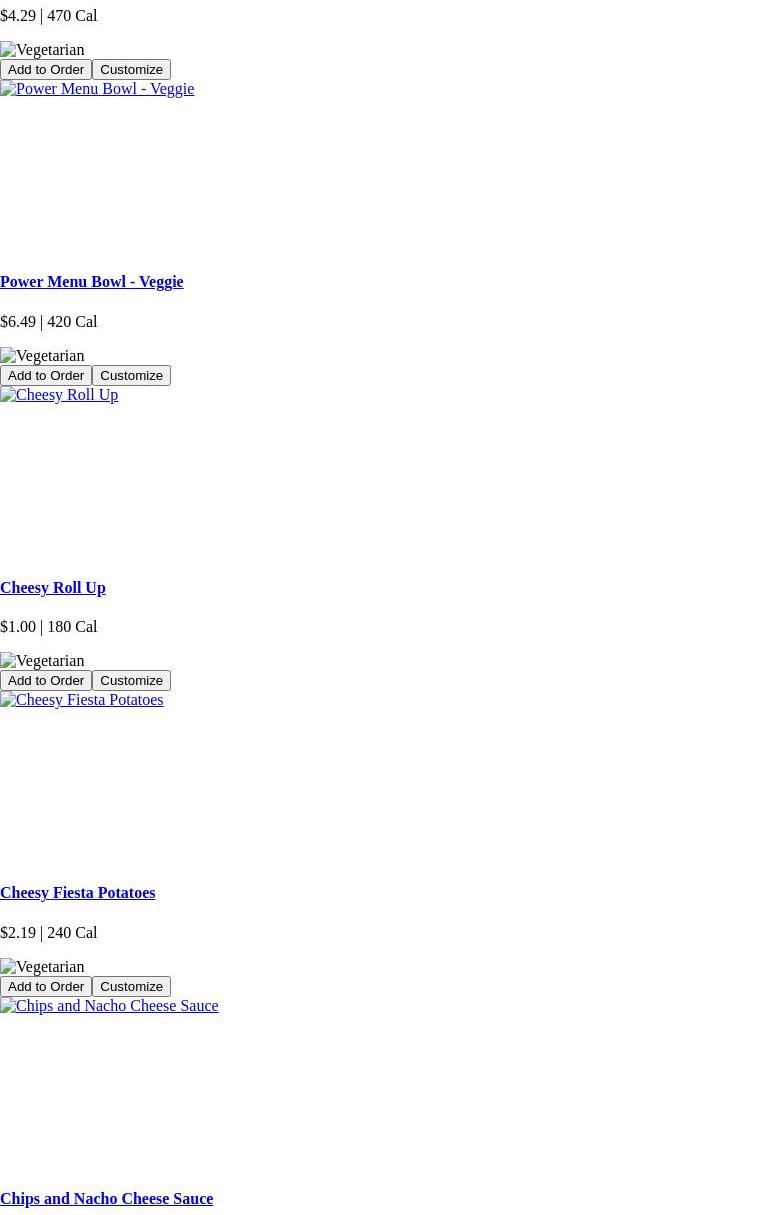Add Cheesy Roll Up to order
Screen dimensions: 769x1215
coord(46,681)
